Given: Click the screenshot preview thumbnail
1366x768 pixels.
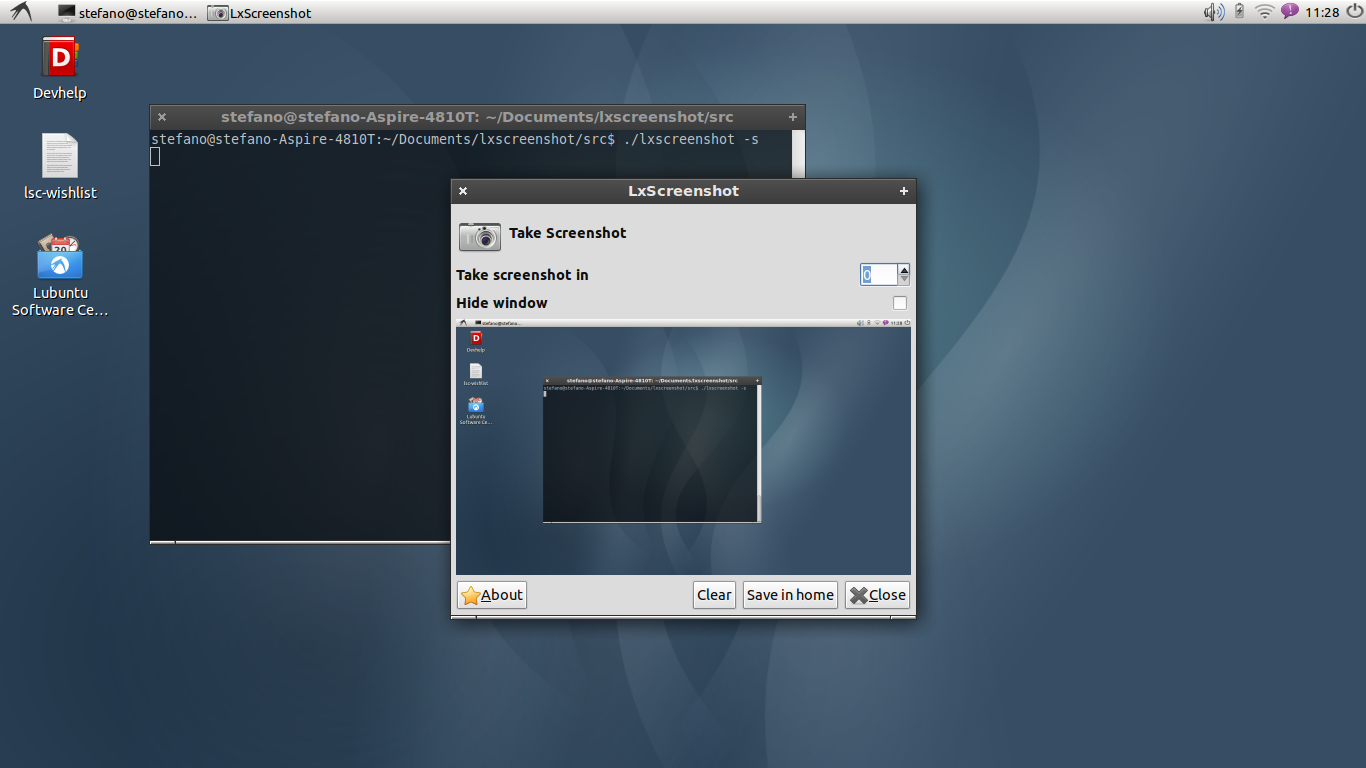Looking at the screenshot, I should 683,447.
